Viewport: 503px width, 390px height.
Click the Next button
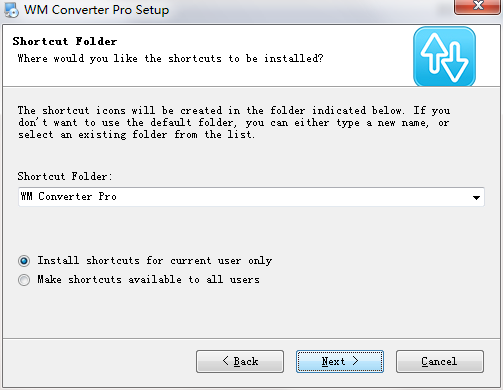coord(340,361)
